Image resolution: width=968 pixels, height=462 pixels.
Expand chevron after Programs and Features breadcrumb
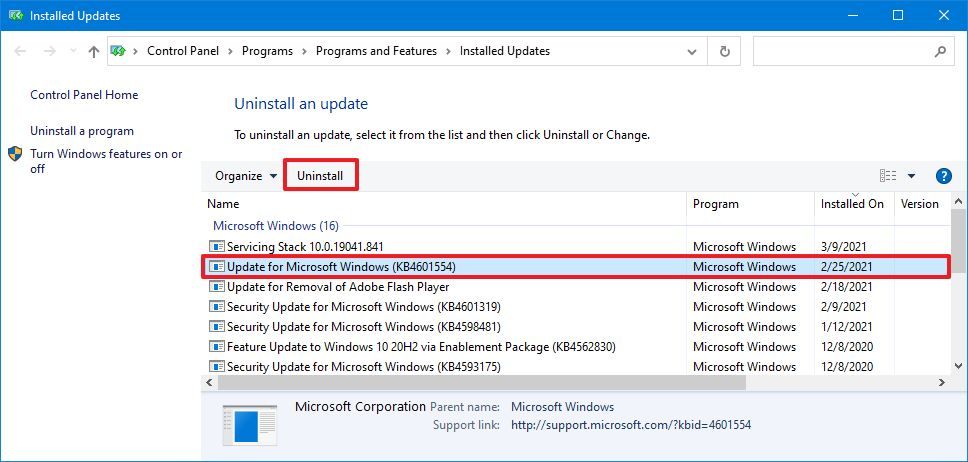[448, 51]
